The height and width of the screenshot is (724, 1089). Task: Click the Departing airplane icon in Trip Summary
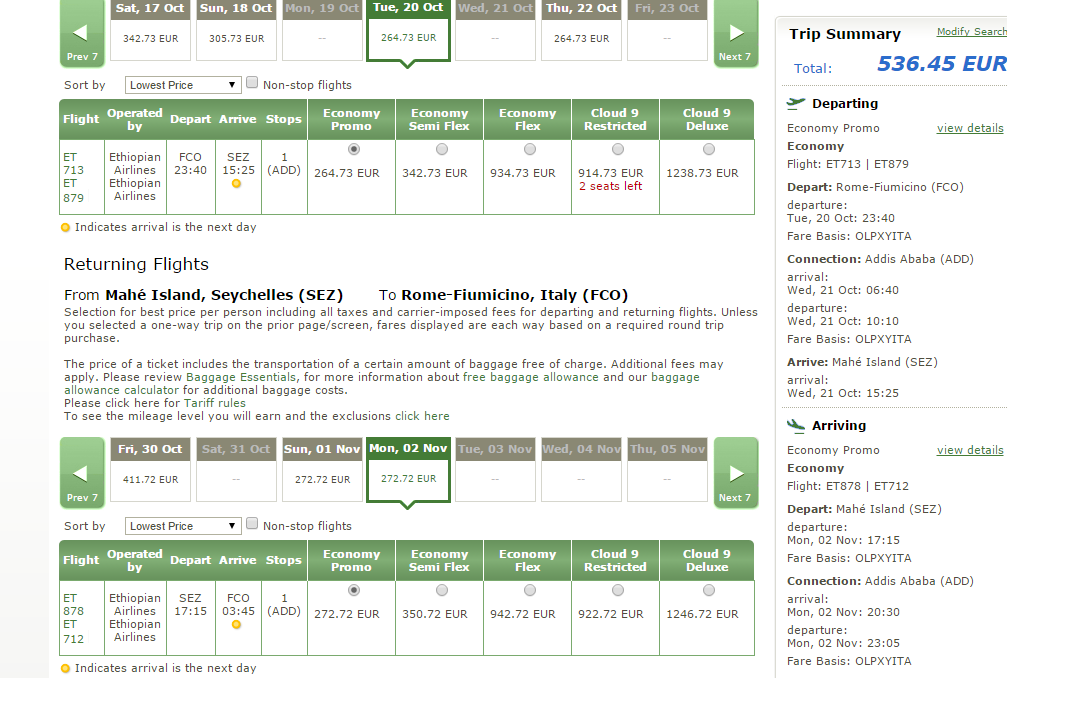796,104
